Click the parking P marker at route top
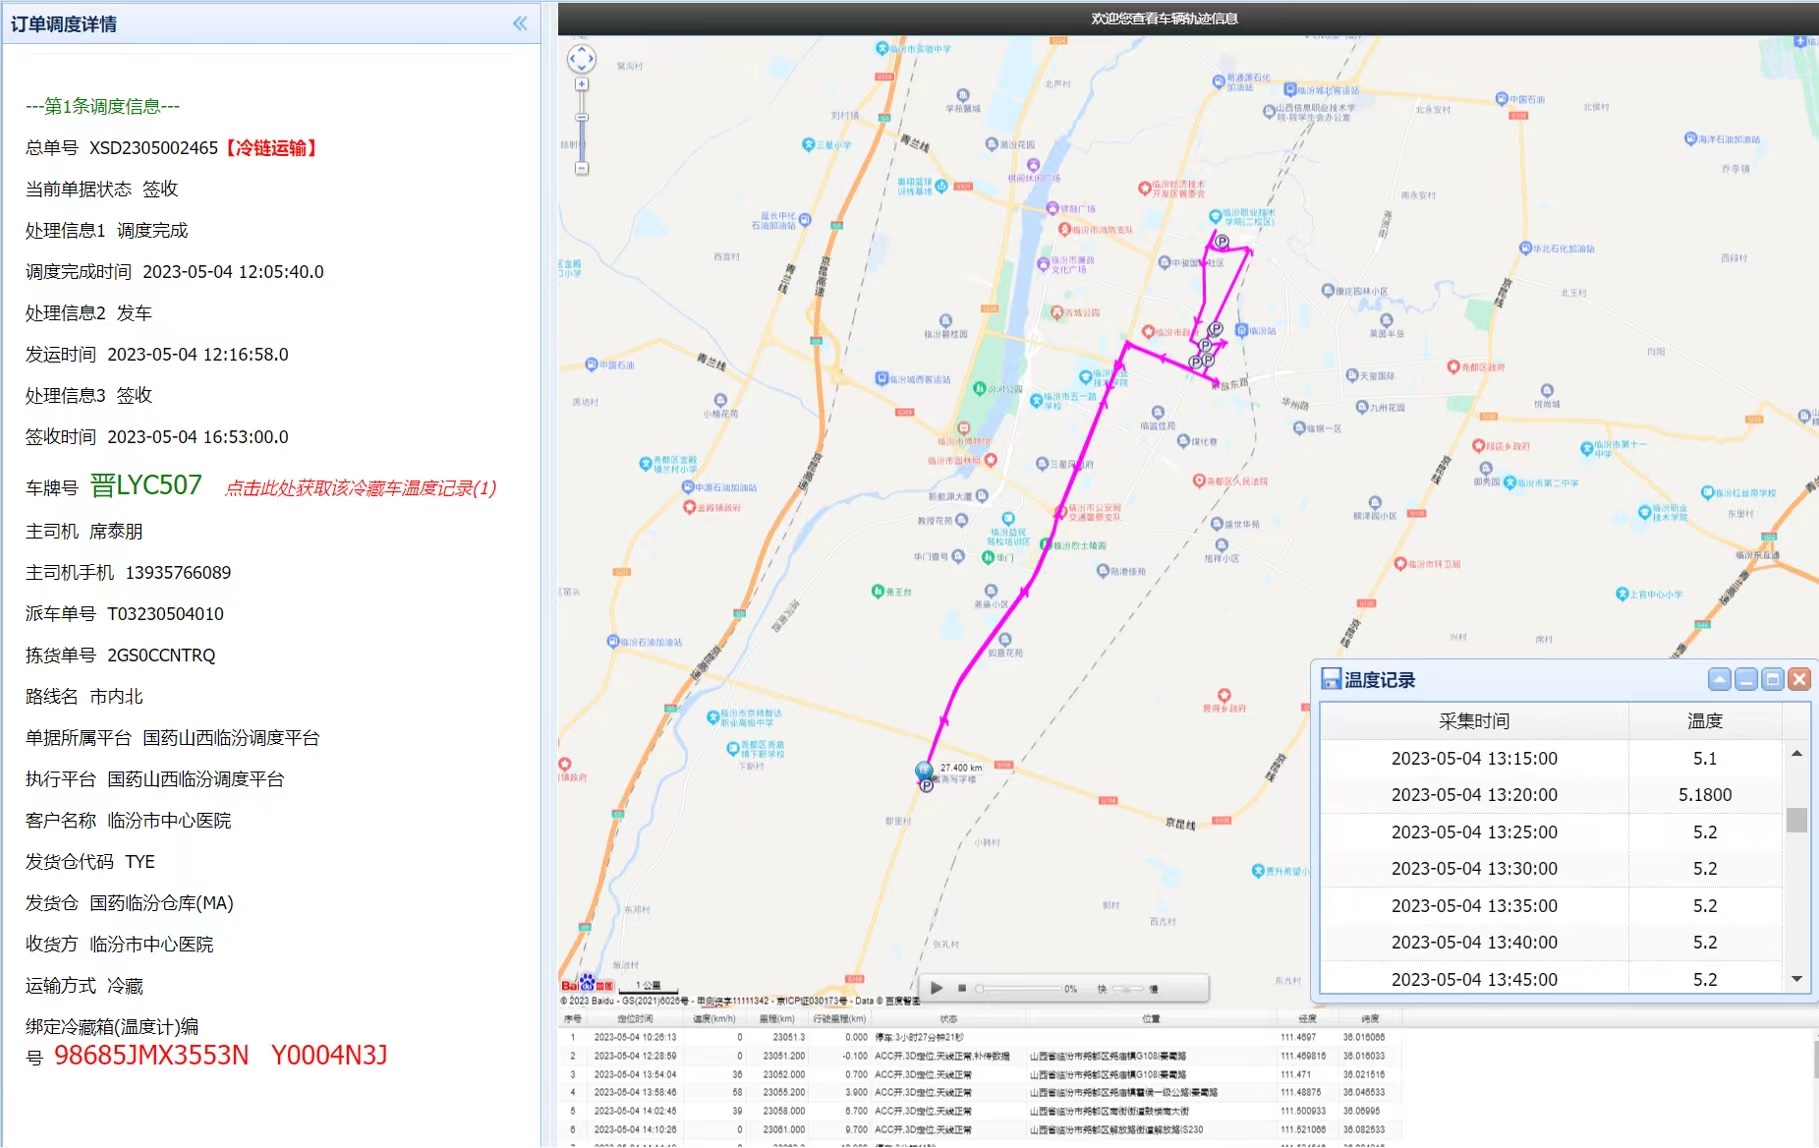Screen dimensions: 1819x1148 point(1222,241)
